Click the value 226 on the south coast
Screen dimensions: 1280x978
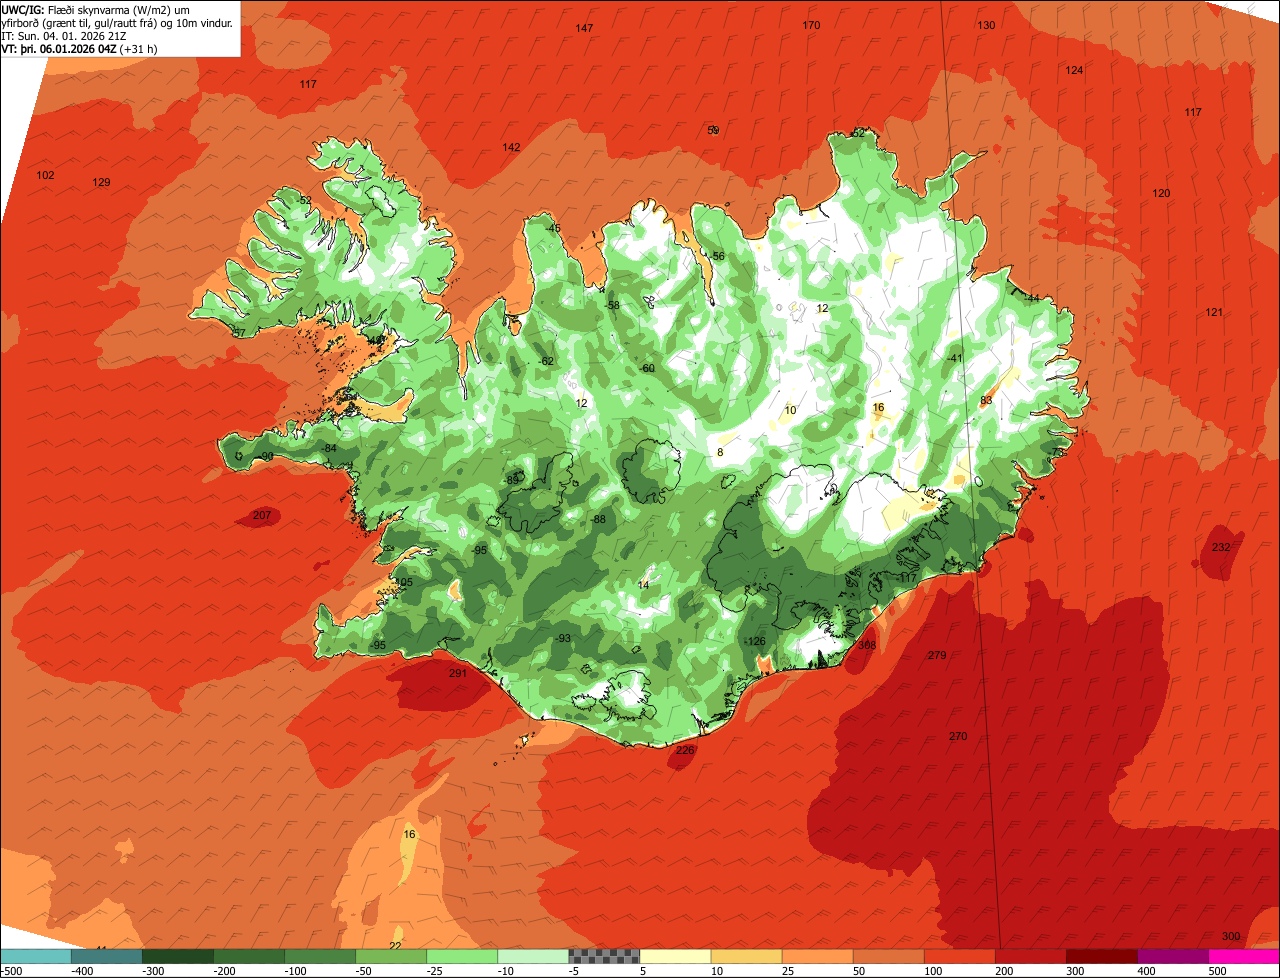[x=685, y=750]
